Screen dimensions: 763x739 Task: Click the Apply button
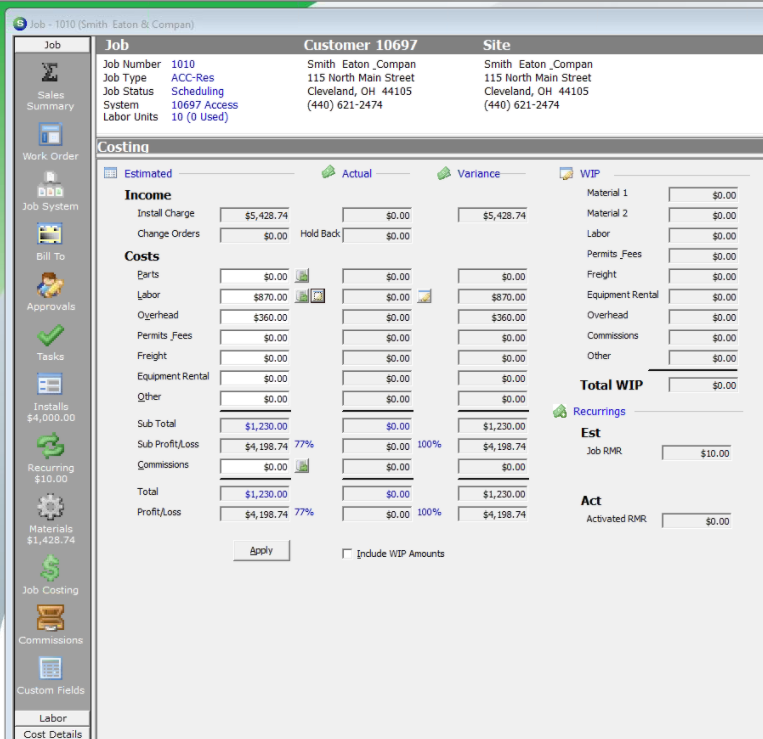(x=261, y=550)
